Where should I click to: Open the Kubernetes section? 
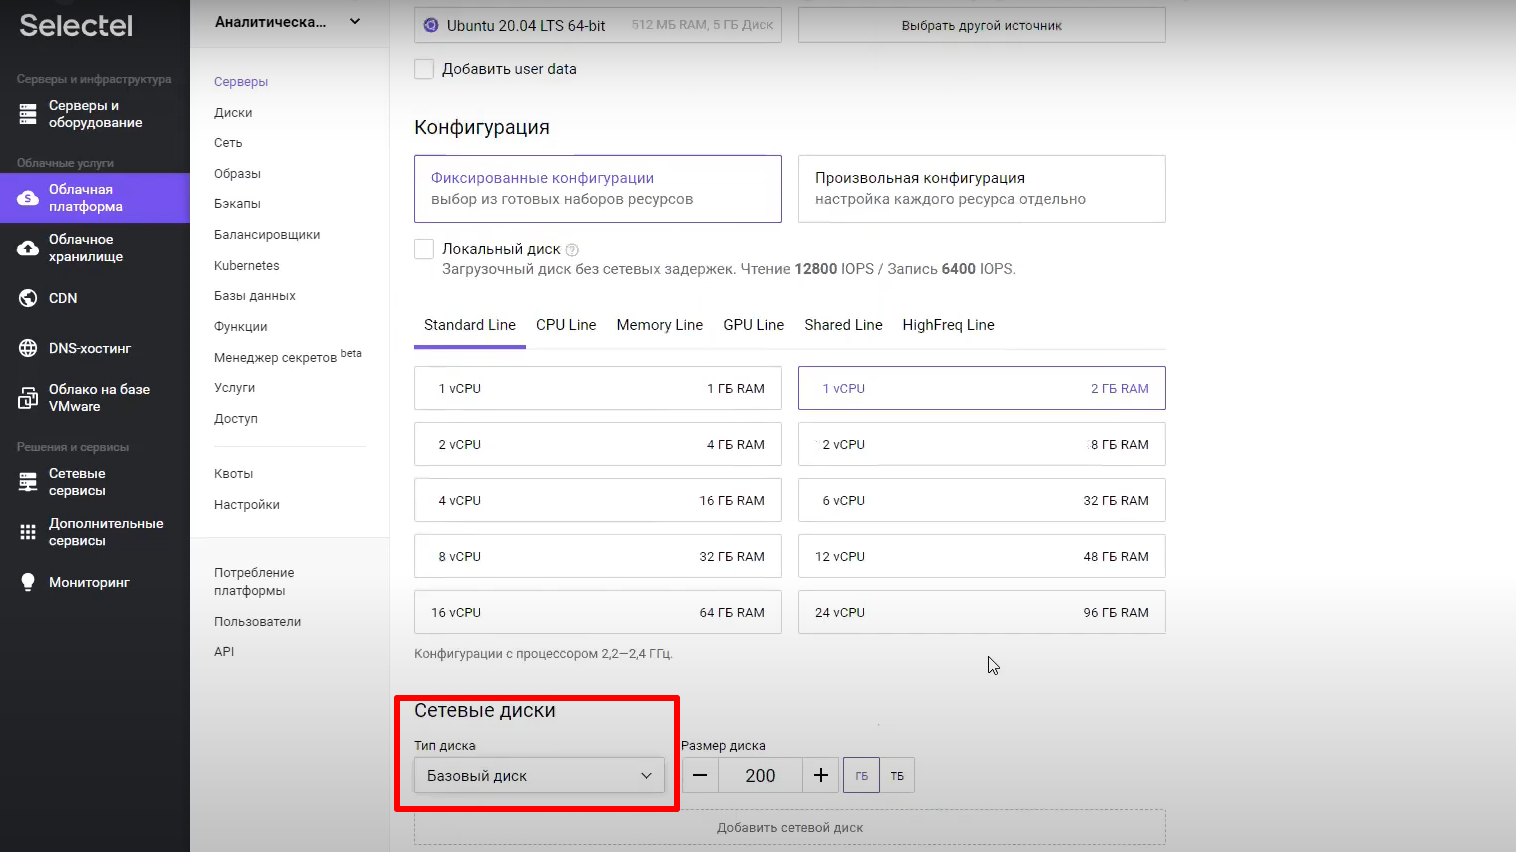tap(247, 266)
